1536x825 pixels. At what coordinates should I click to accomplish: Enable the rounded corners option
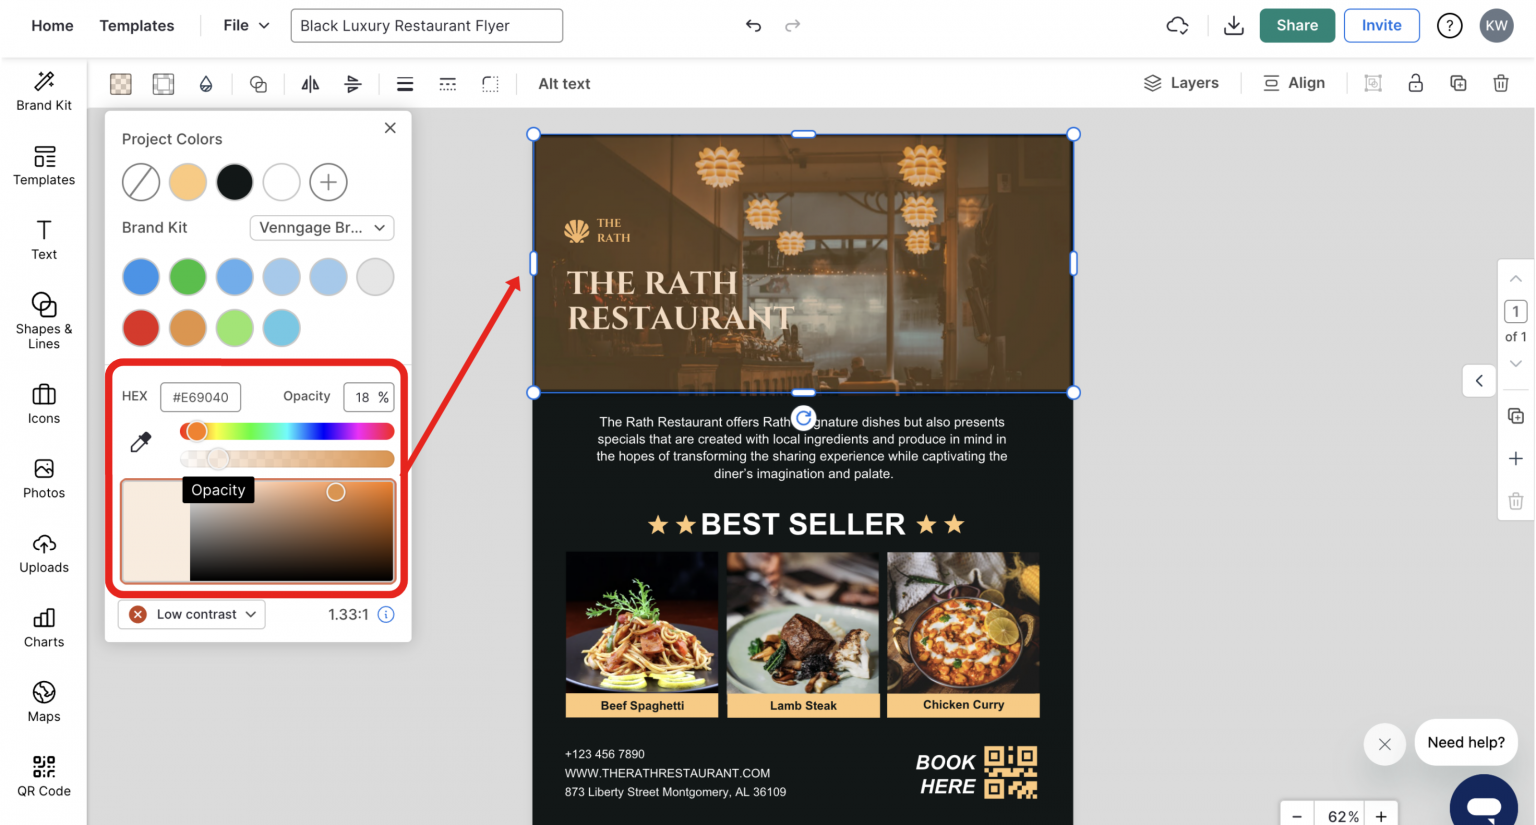pos(490,84)
